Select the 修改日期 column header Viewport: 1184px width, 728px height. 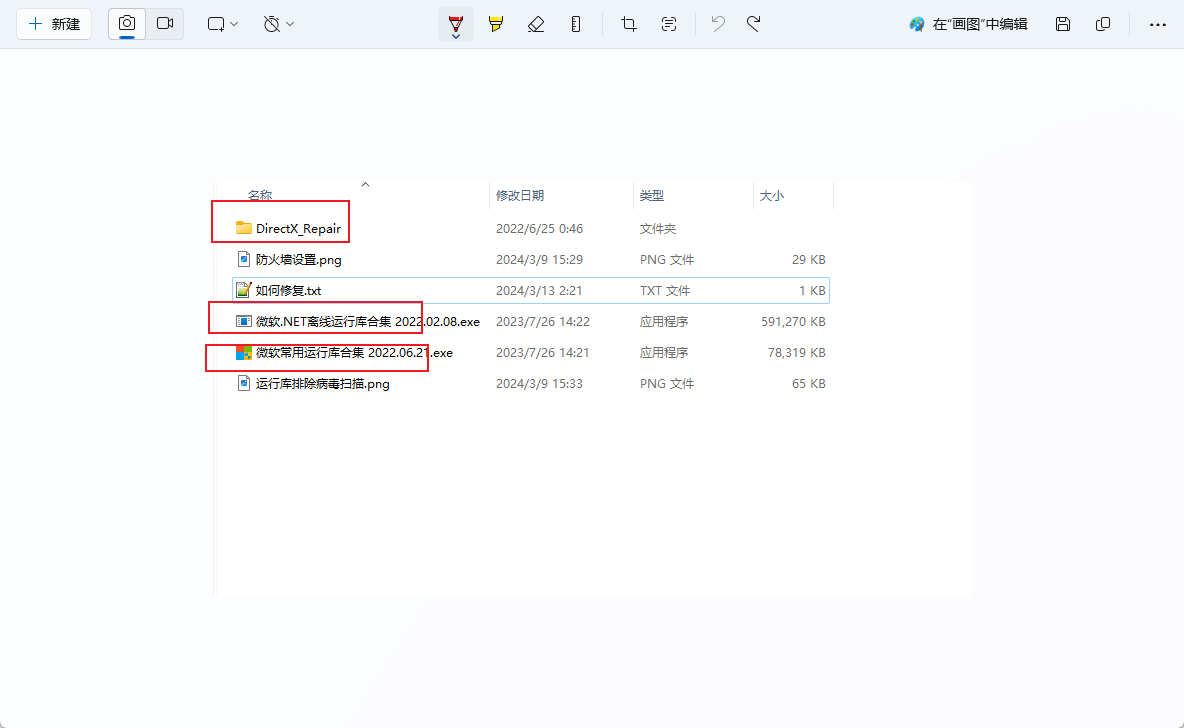click(520, 196)
